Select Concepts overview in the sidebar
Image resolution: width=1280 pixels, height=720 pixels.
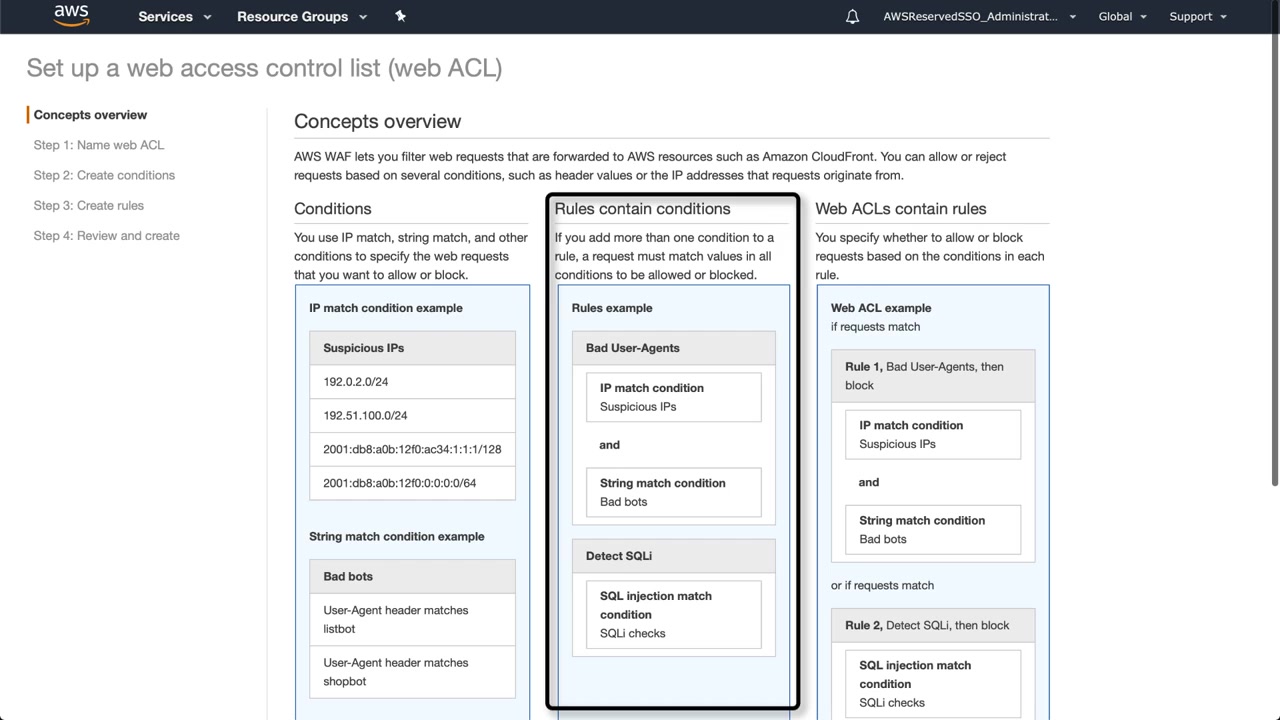(x=90, y=115)
